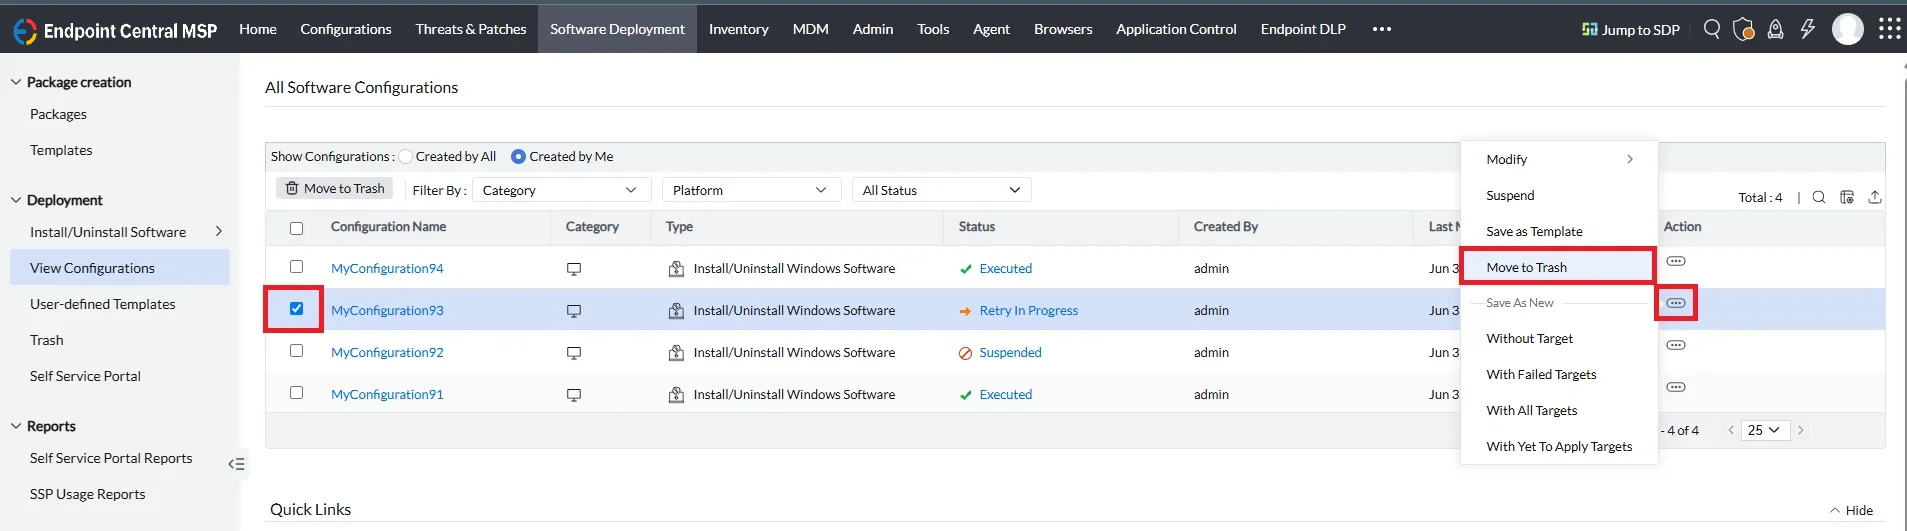Screen dimensions: 1907x531
Task: Open the shield alert icon in header
Action: [1744, 29]
